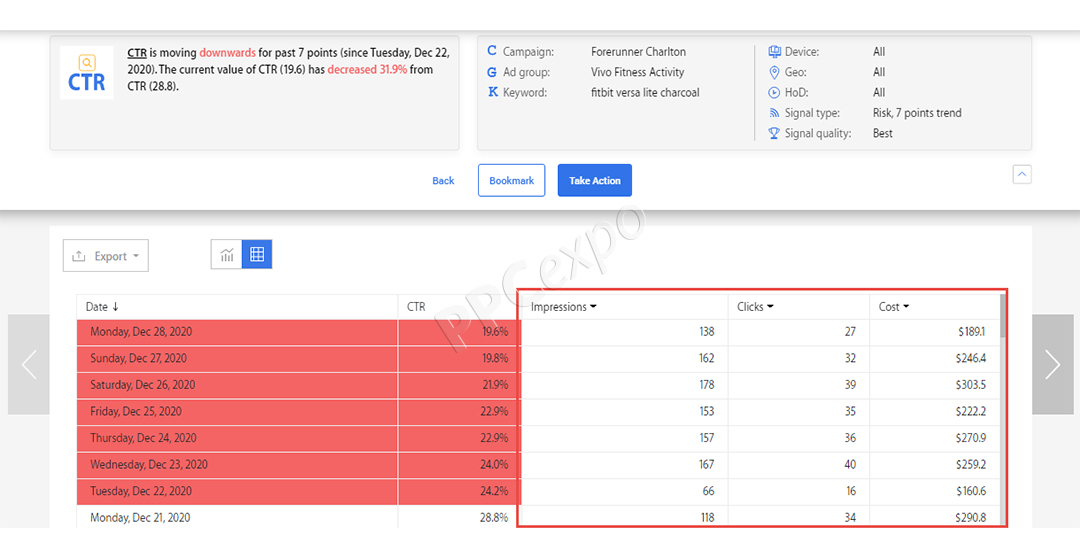This screenshot has height=558, width=1080.
Task: Click the Ad group G icon
Action: 492,72
